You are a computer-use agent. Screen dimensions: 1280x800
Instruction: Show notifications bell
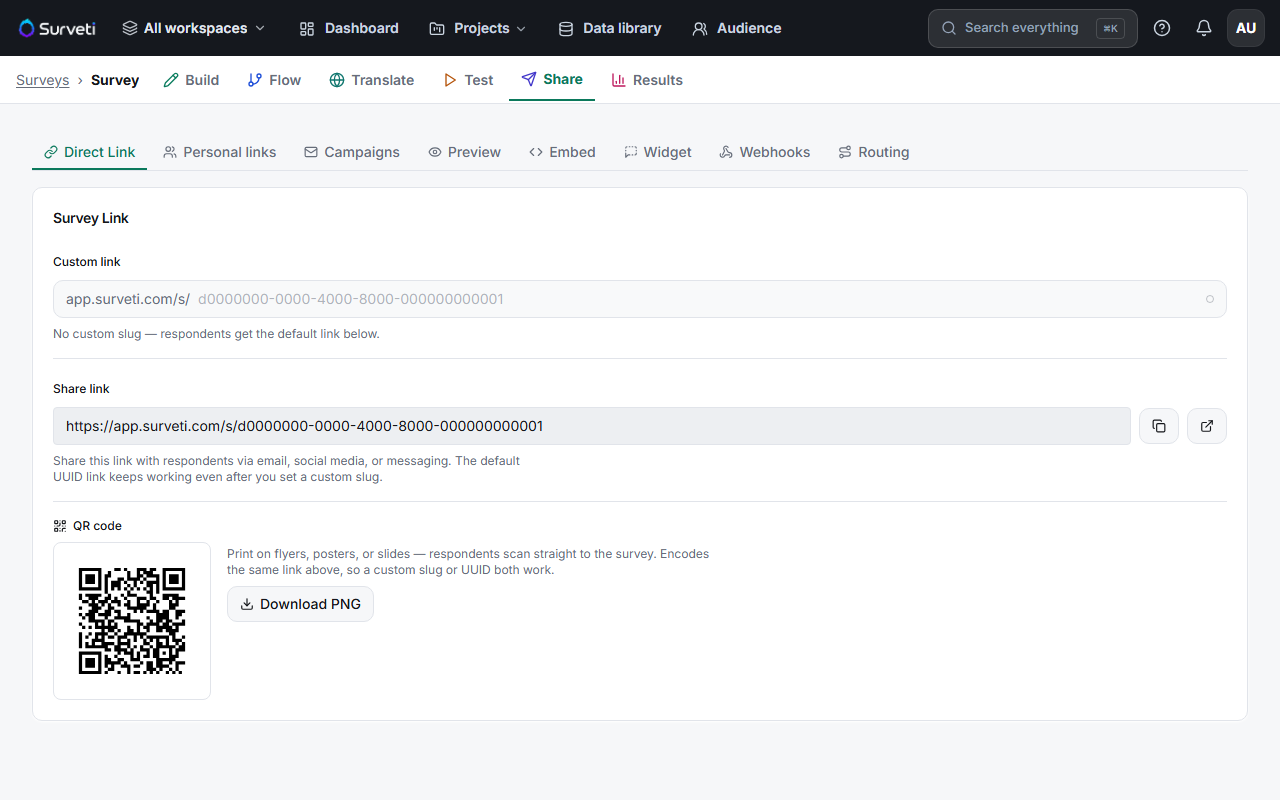coord(1204,28)
